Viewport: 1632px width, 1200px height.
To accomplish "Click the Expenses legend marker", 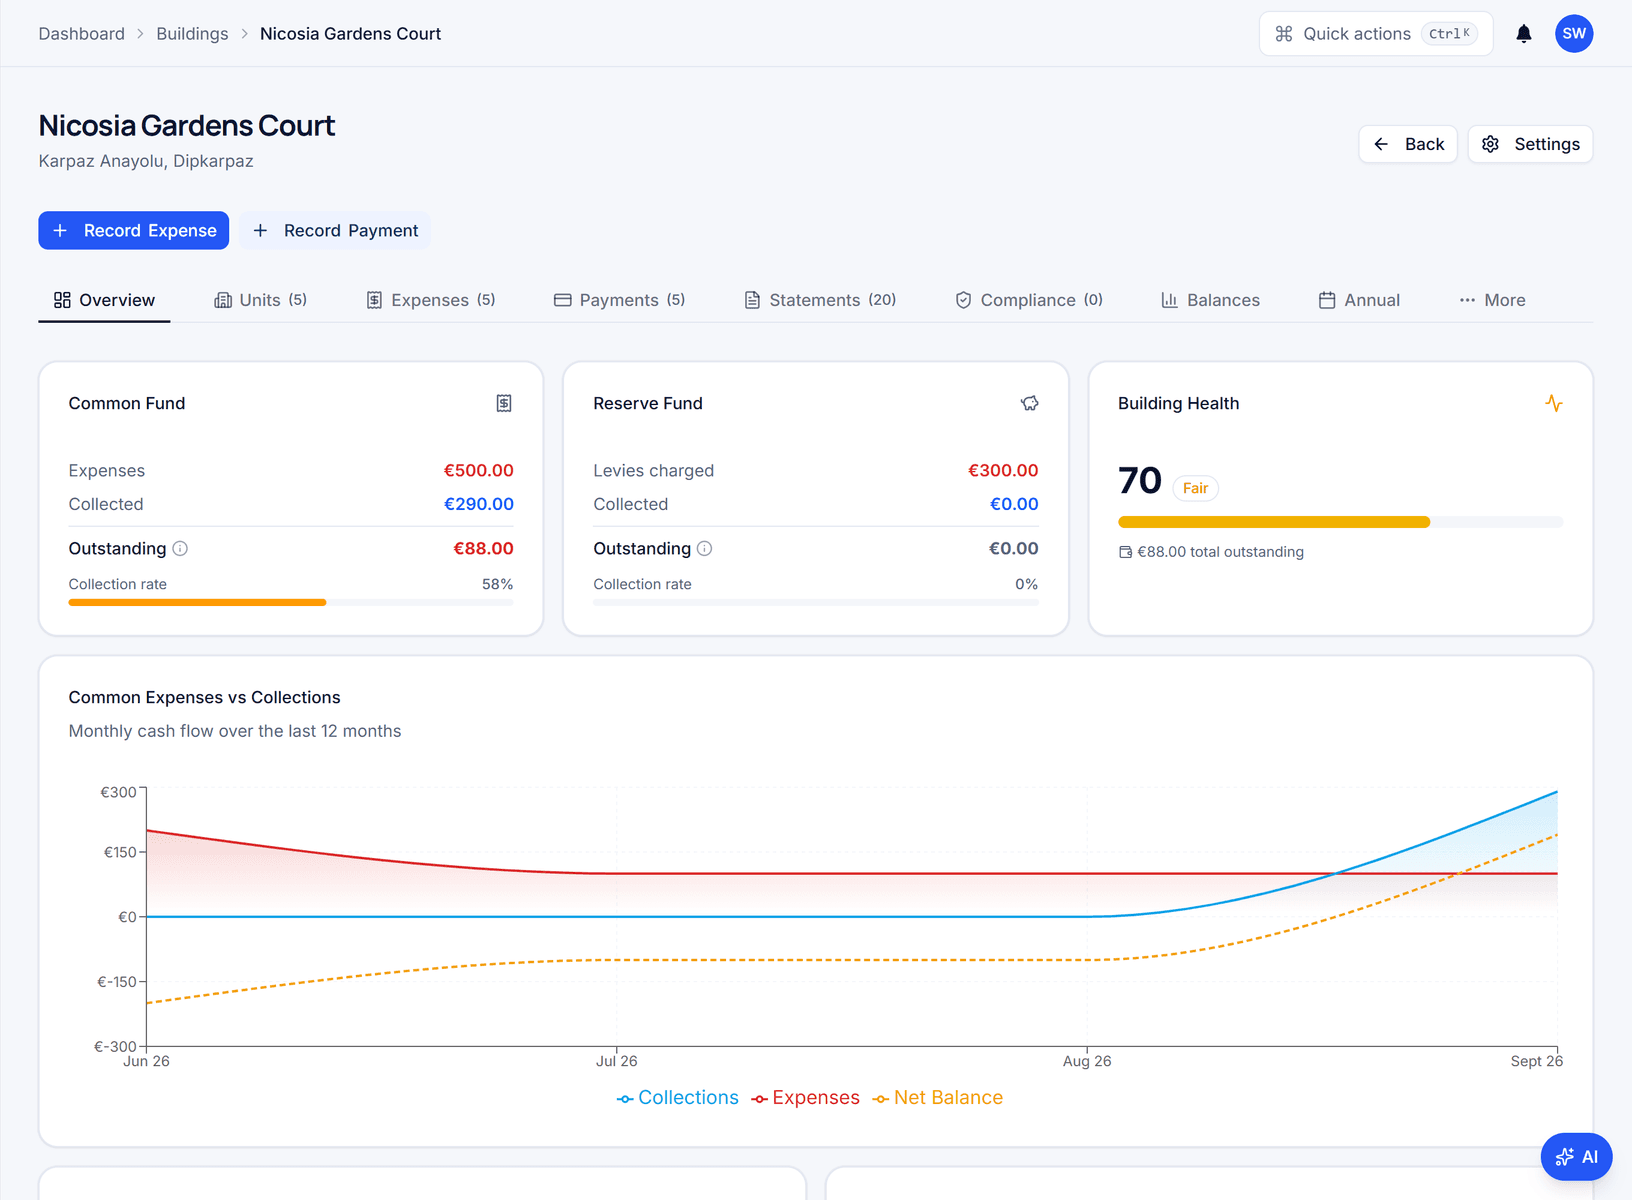I will tap(760, 1099).
